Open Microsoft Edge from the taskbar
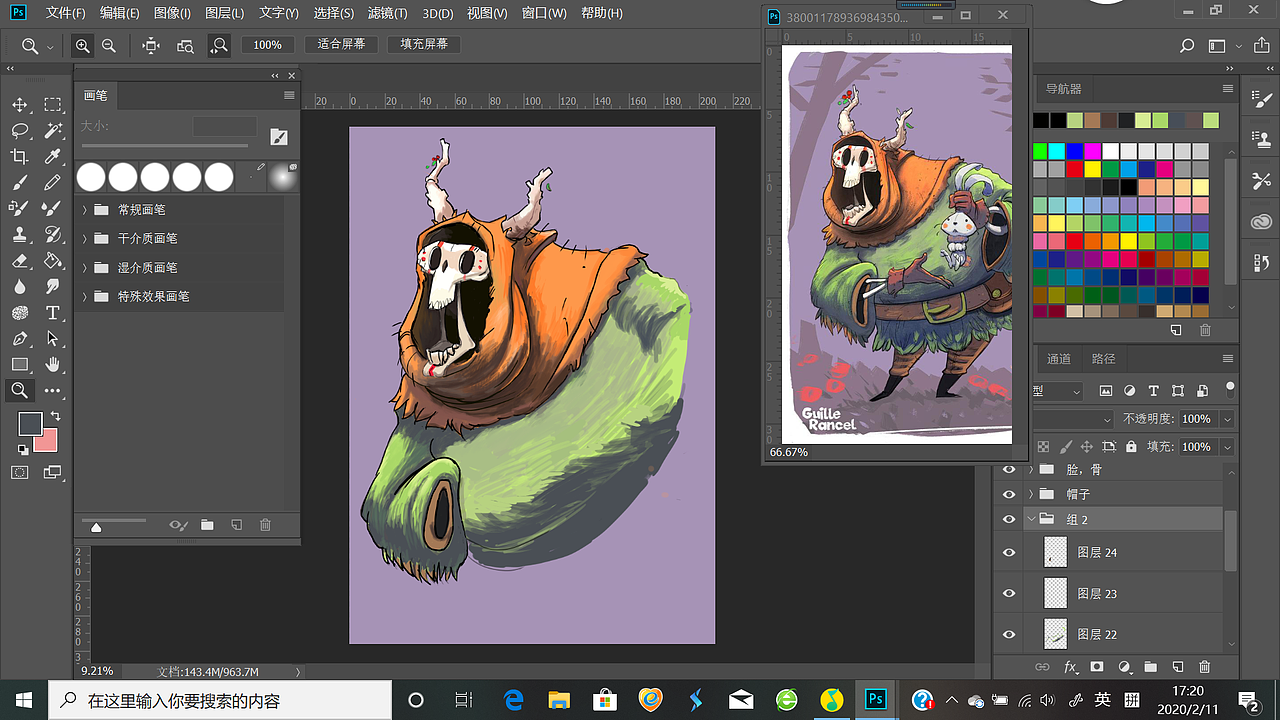Viewport: 1280px width, 720px height. pyautogui.click(x=513, y=700)
